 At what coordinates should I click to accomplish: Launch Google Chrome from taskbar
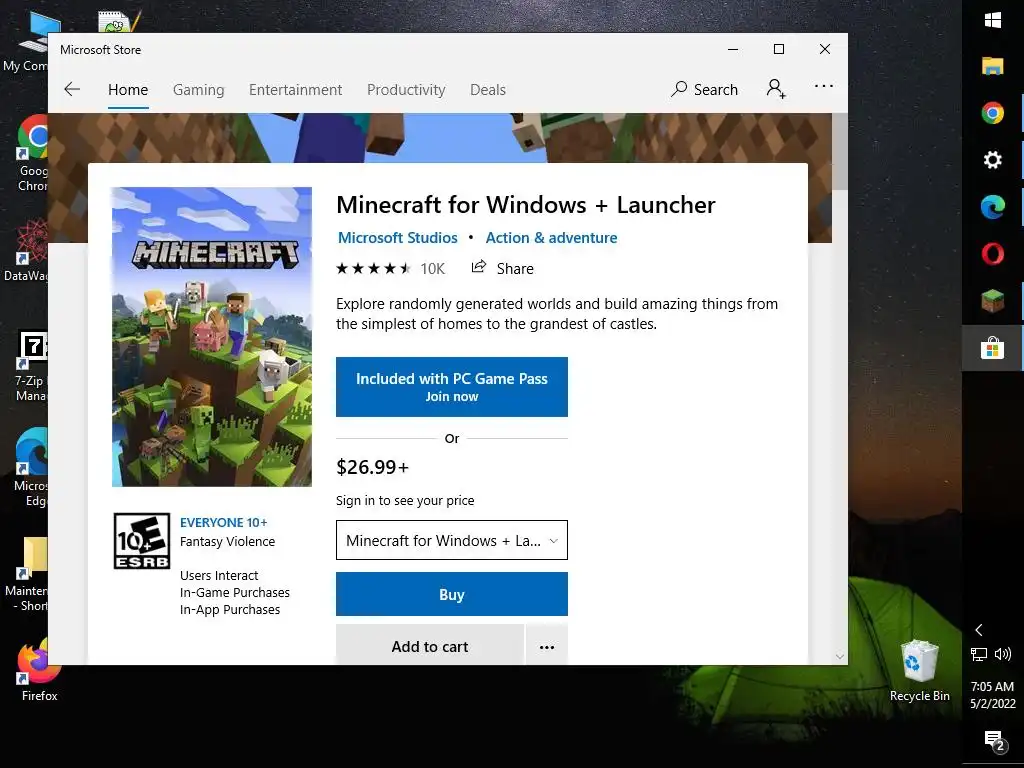(993, 113)
